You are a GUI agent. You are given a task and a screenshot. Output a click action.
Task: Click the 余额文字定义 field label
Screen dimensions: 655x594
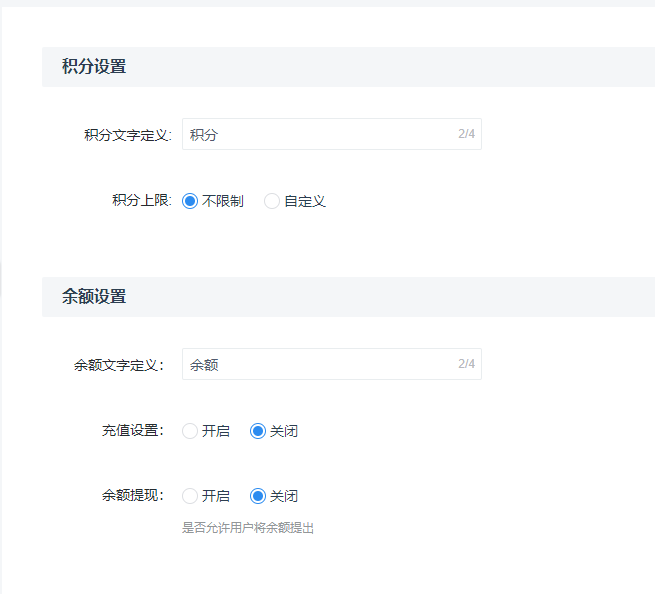click(119, 365)
